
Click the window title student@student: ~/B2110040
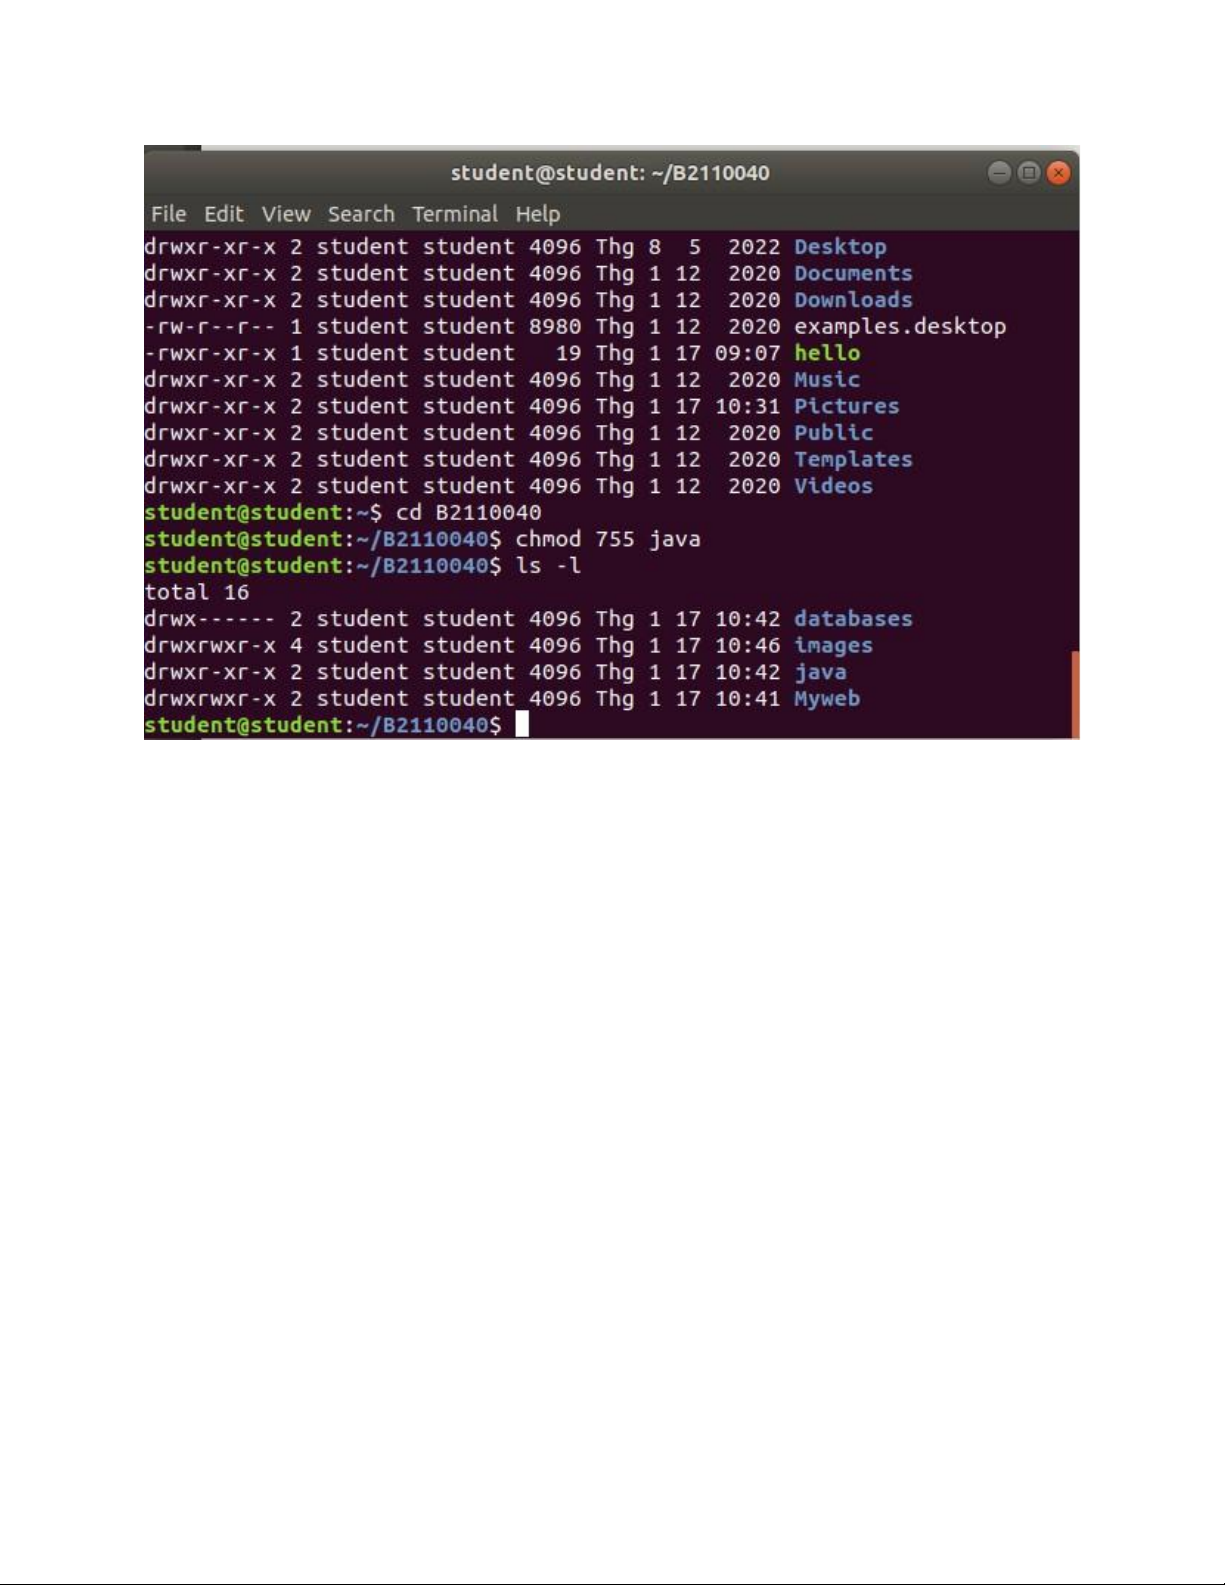pos(610,173)
